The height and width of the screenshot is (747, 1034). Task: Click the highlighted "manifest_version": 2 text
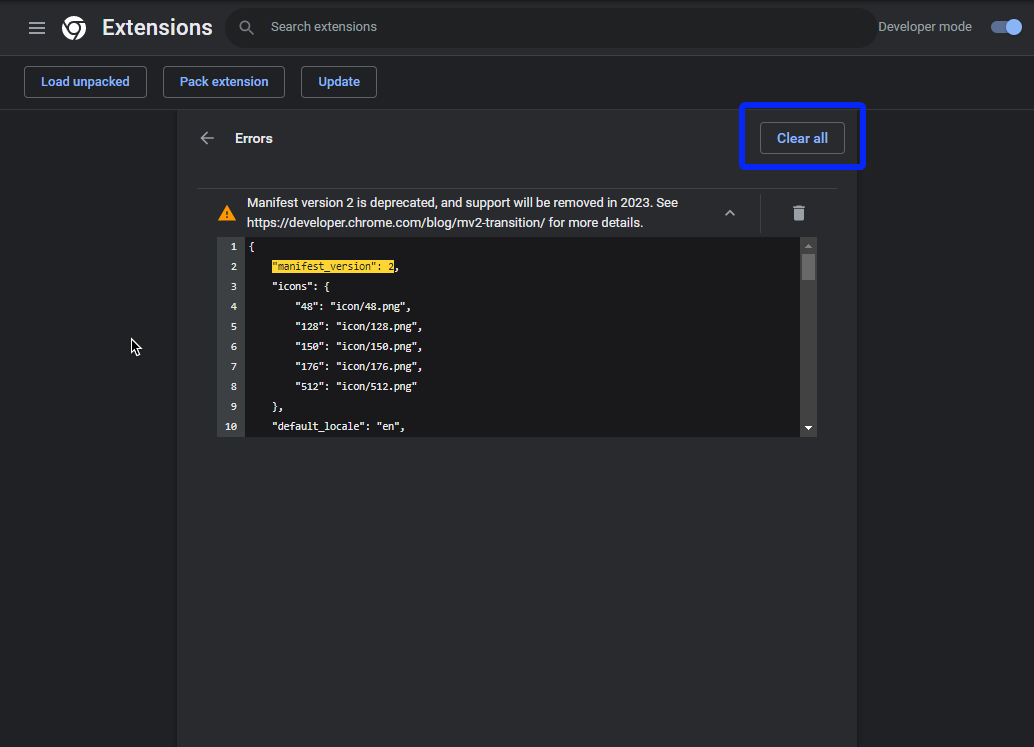point(333,266)
